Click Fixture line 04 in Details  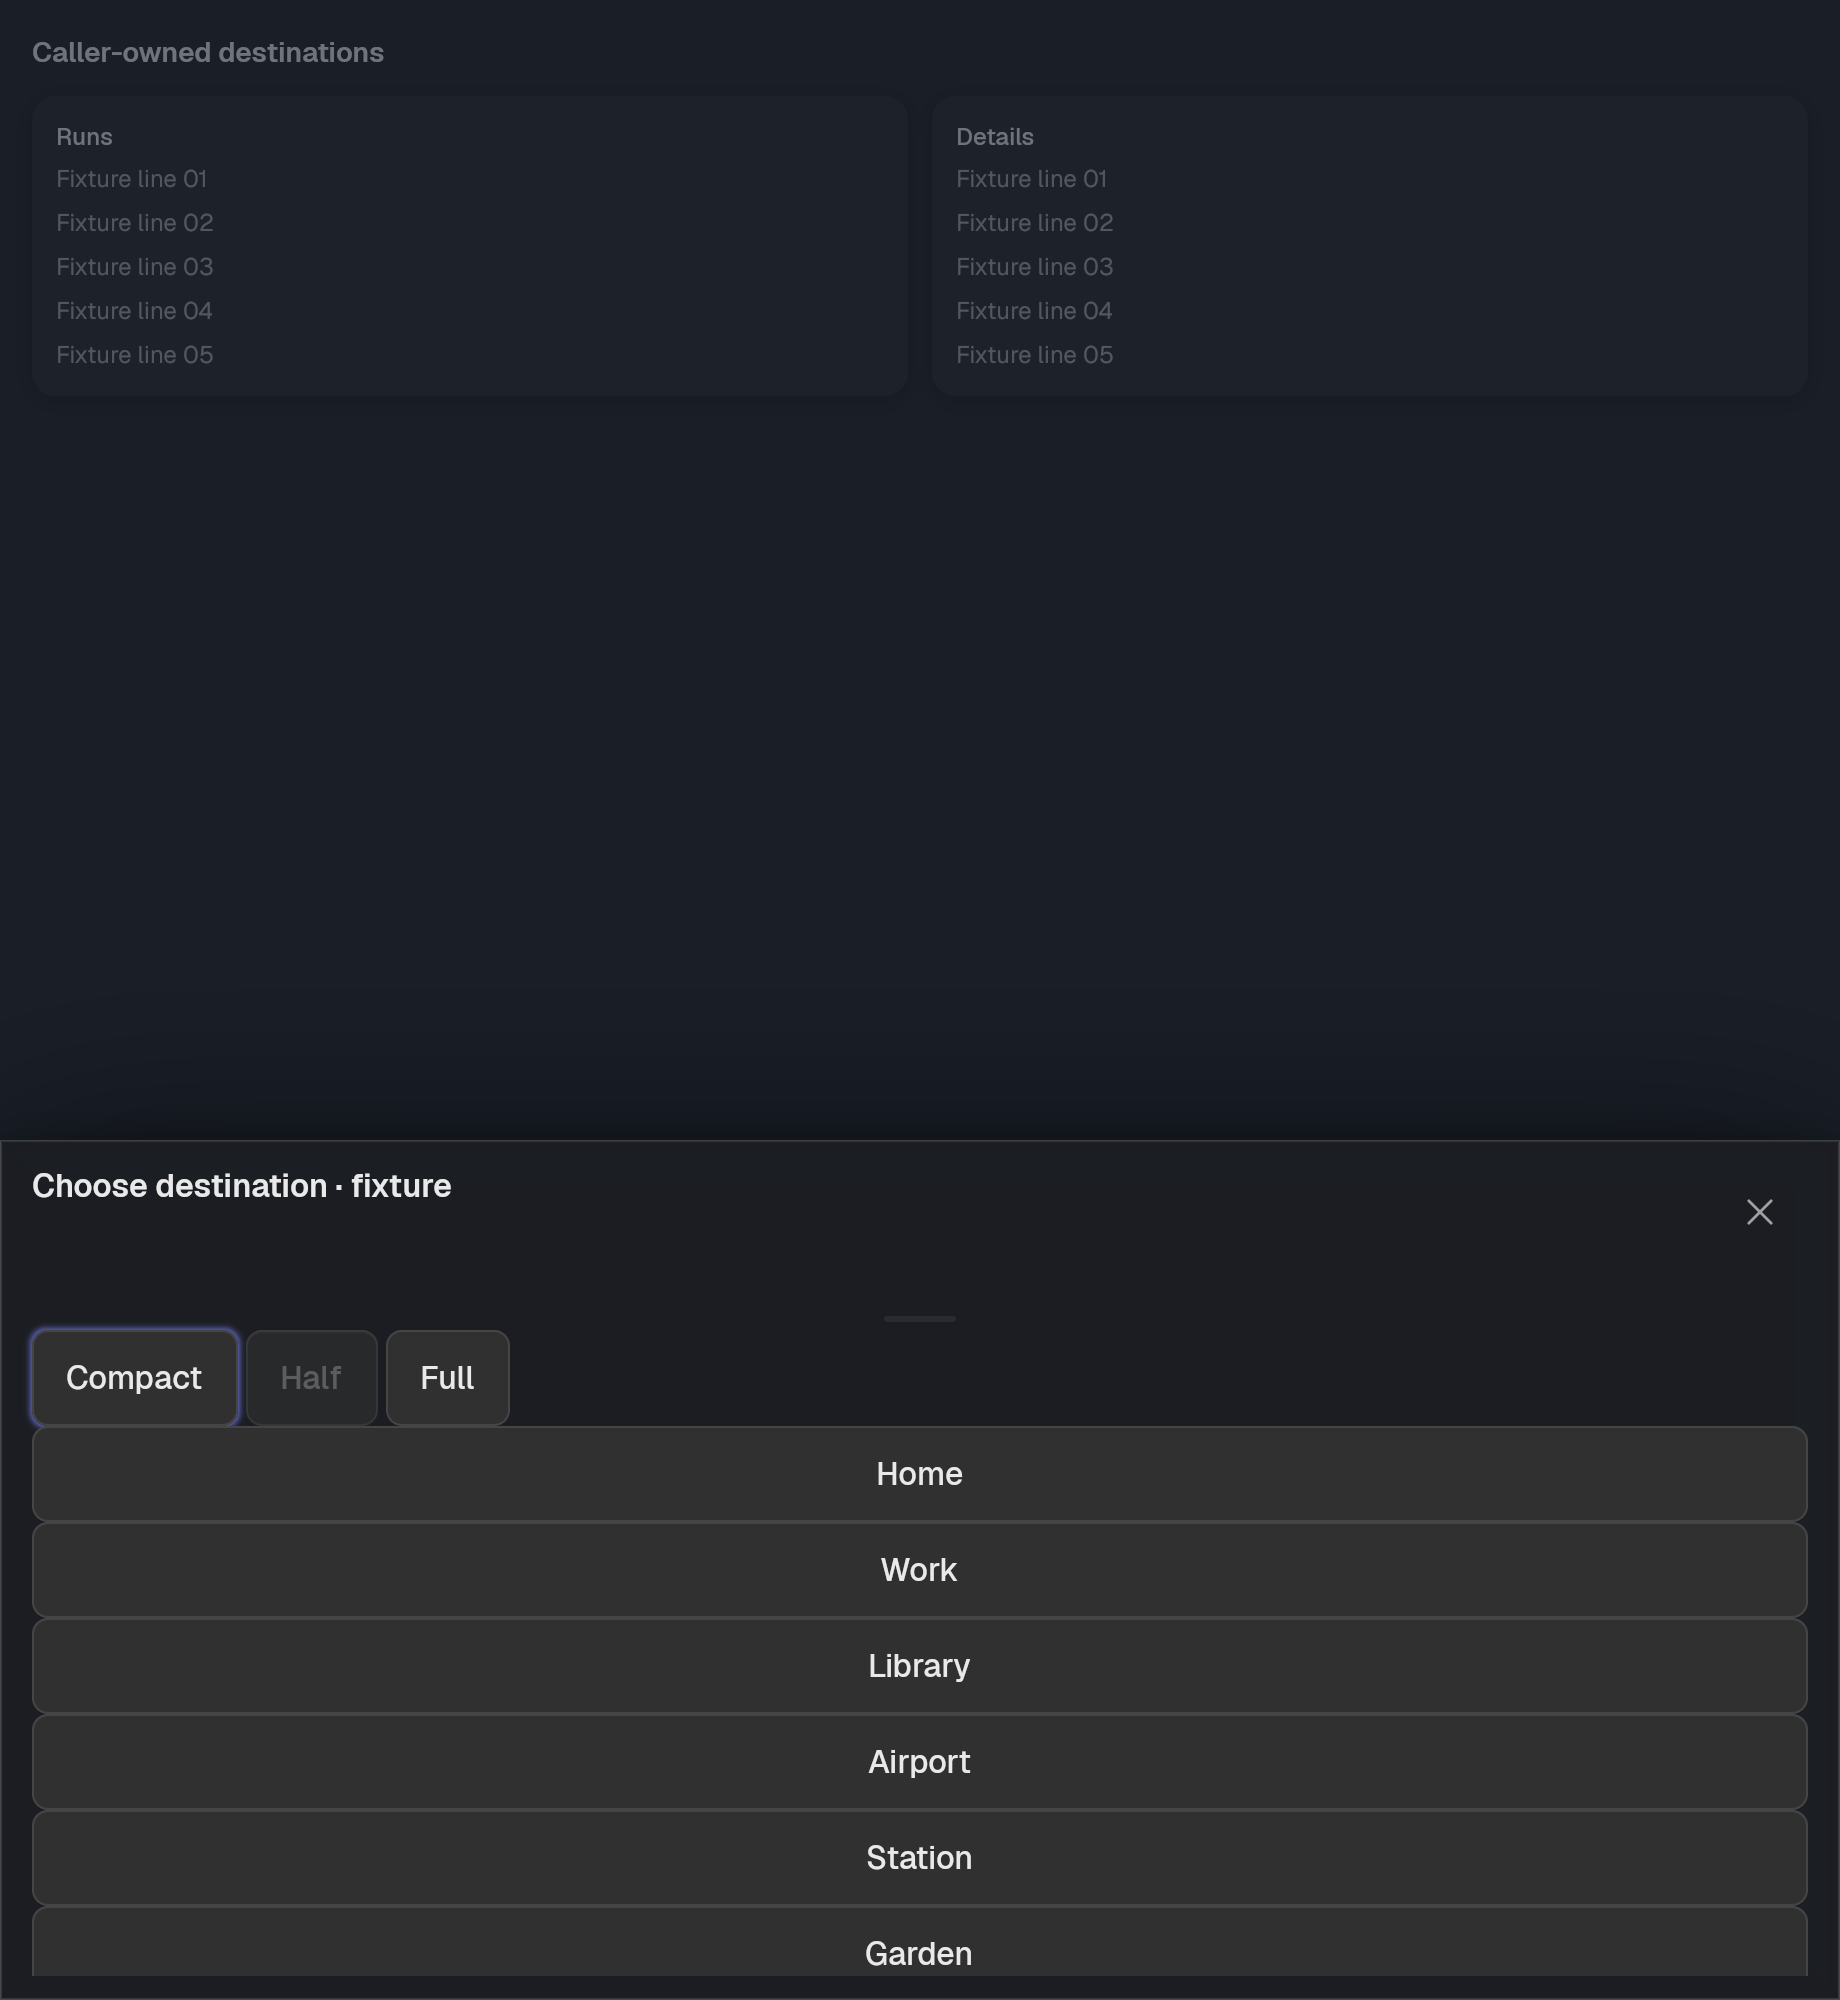tap(1034, 311)
